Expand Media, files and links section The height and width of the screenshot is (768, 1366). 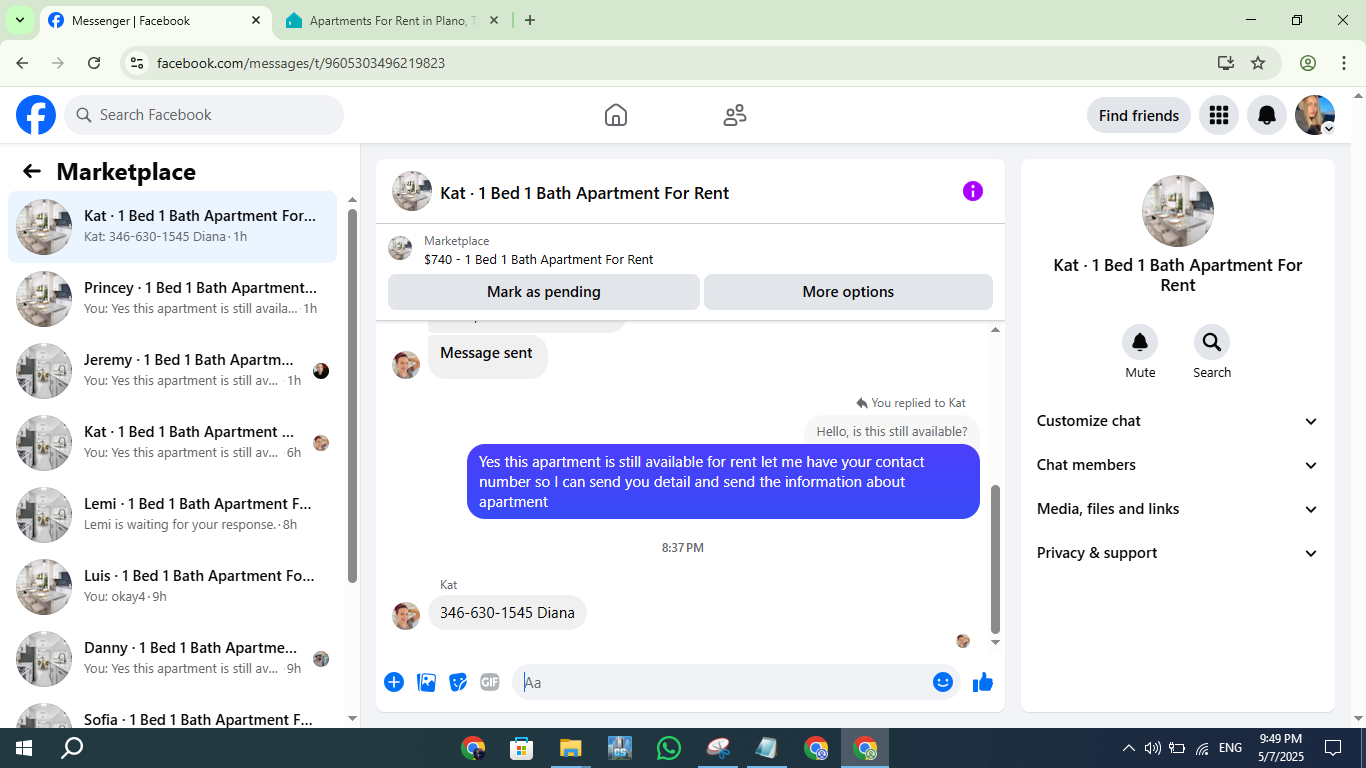click(1178, 509)
